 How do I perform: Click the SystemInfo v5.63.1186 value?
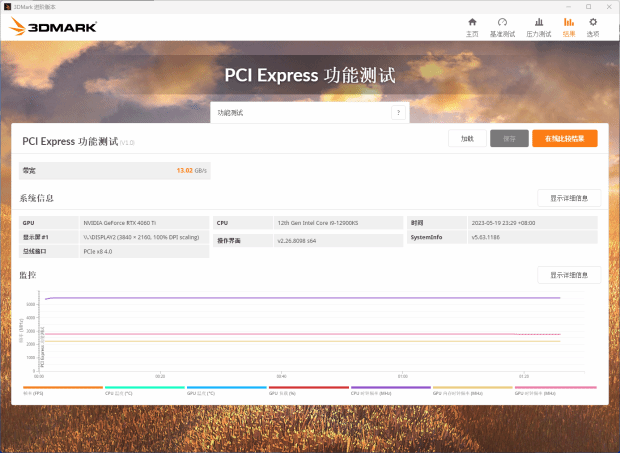coord(486,237)
